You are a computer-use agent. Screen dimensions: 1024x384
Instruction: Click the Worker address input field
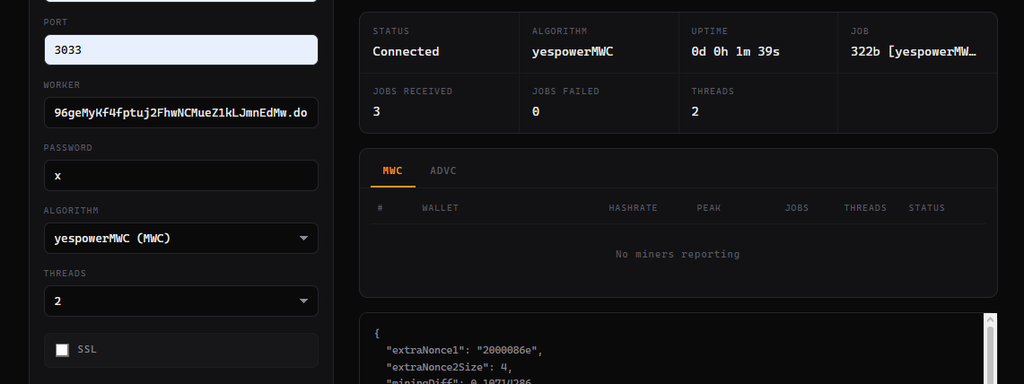pos(181,112)
